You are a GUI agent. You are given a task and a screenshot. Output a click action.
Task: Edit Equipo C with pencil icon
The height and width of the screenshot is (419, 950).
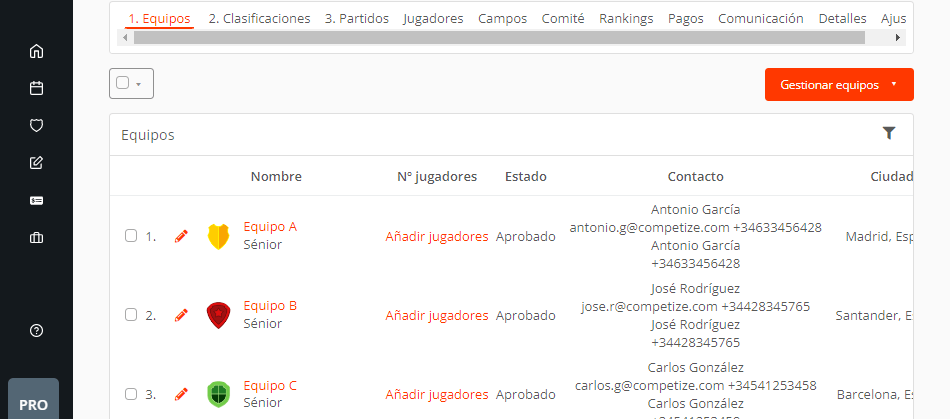coord(181,394)
